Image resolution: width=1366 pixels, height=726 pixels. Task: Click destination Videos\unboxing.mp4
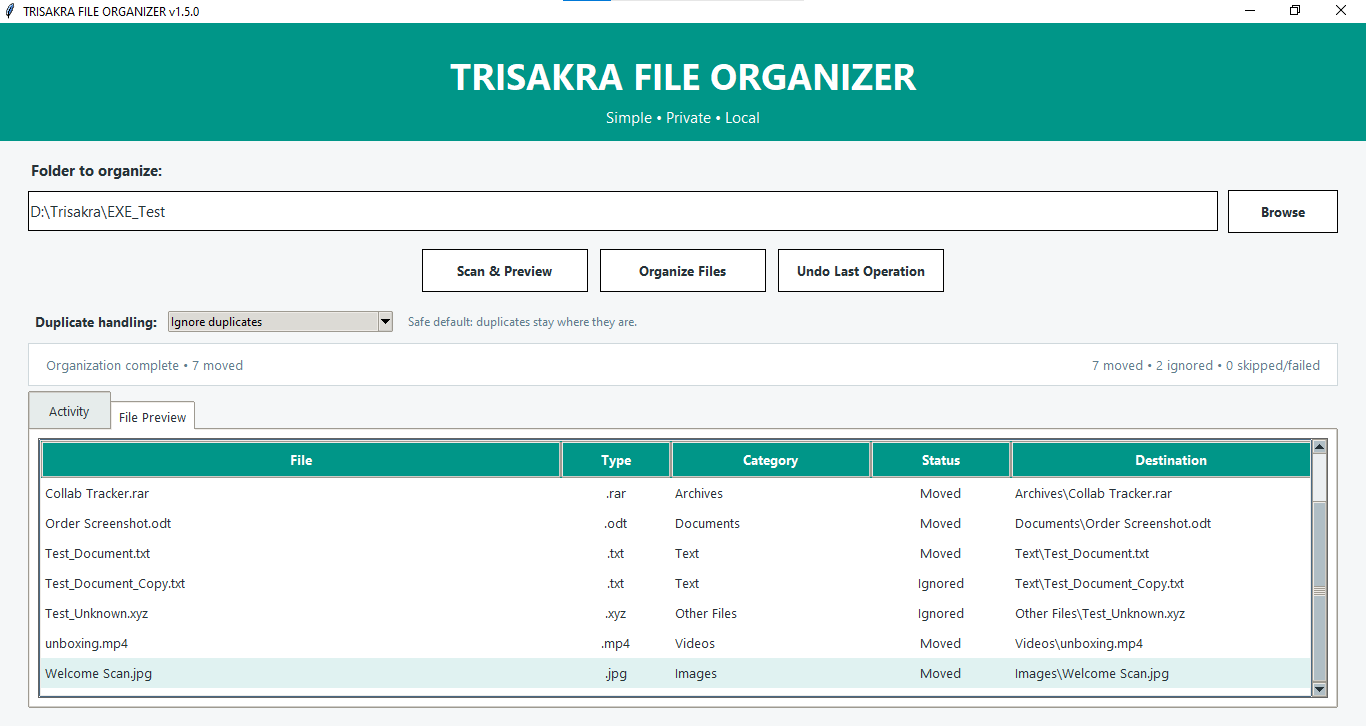point(1079,643)
